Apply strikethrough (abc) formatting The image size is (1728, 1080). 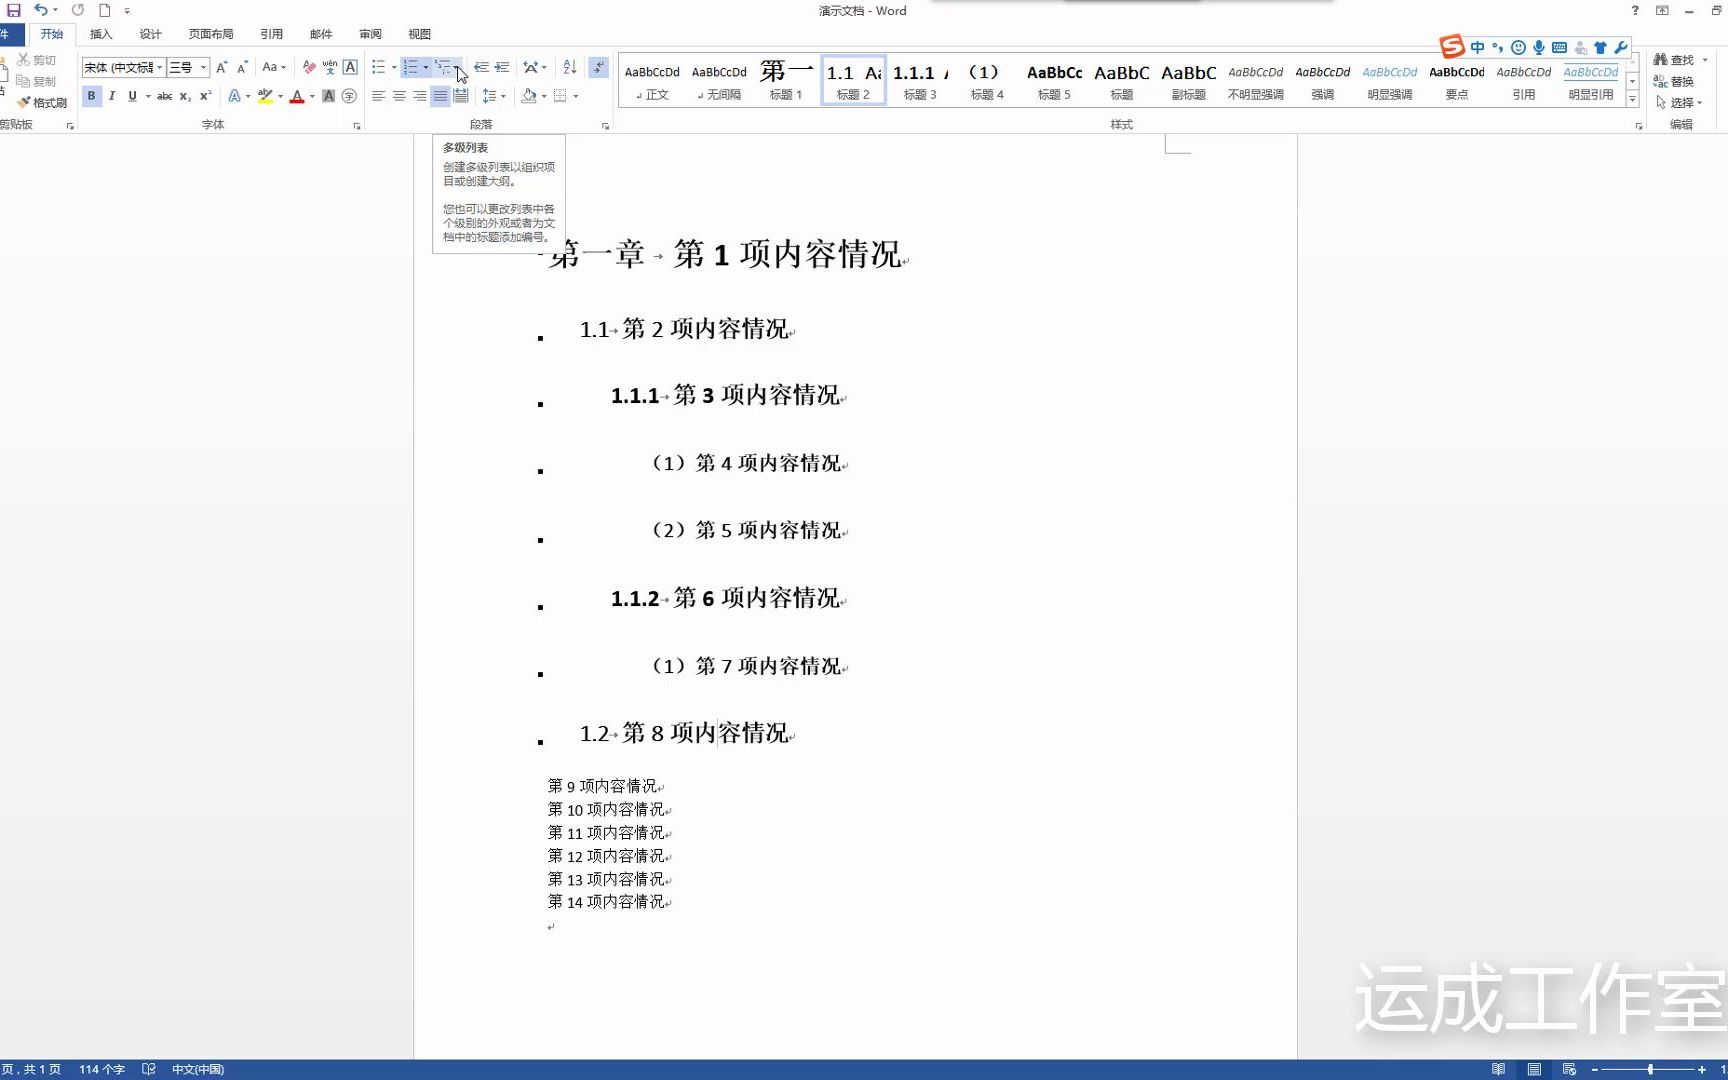click(164, 96)
